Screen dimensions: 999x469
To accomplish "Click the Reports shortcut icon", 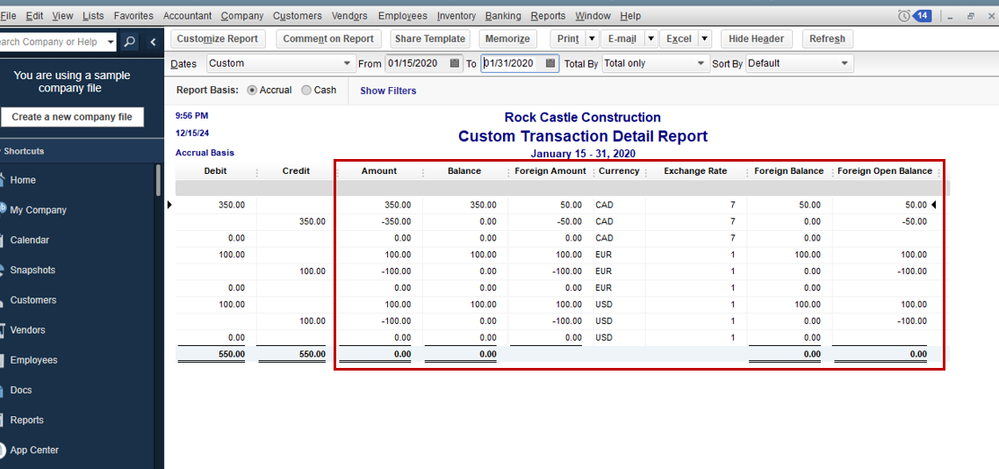I will pyautogui.click(x=4, y=420).
